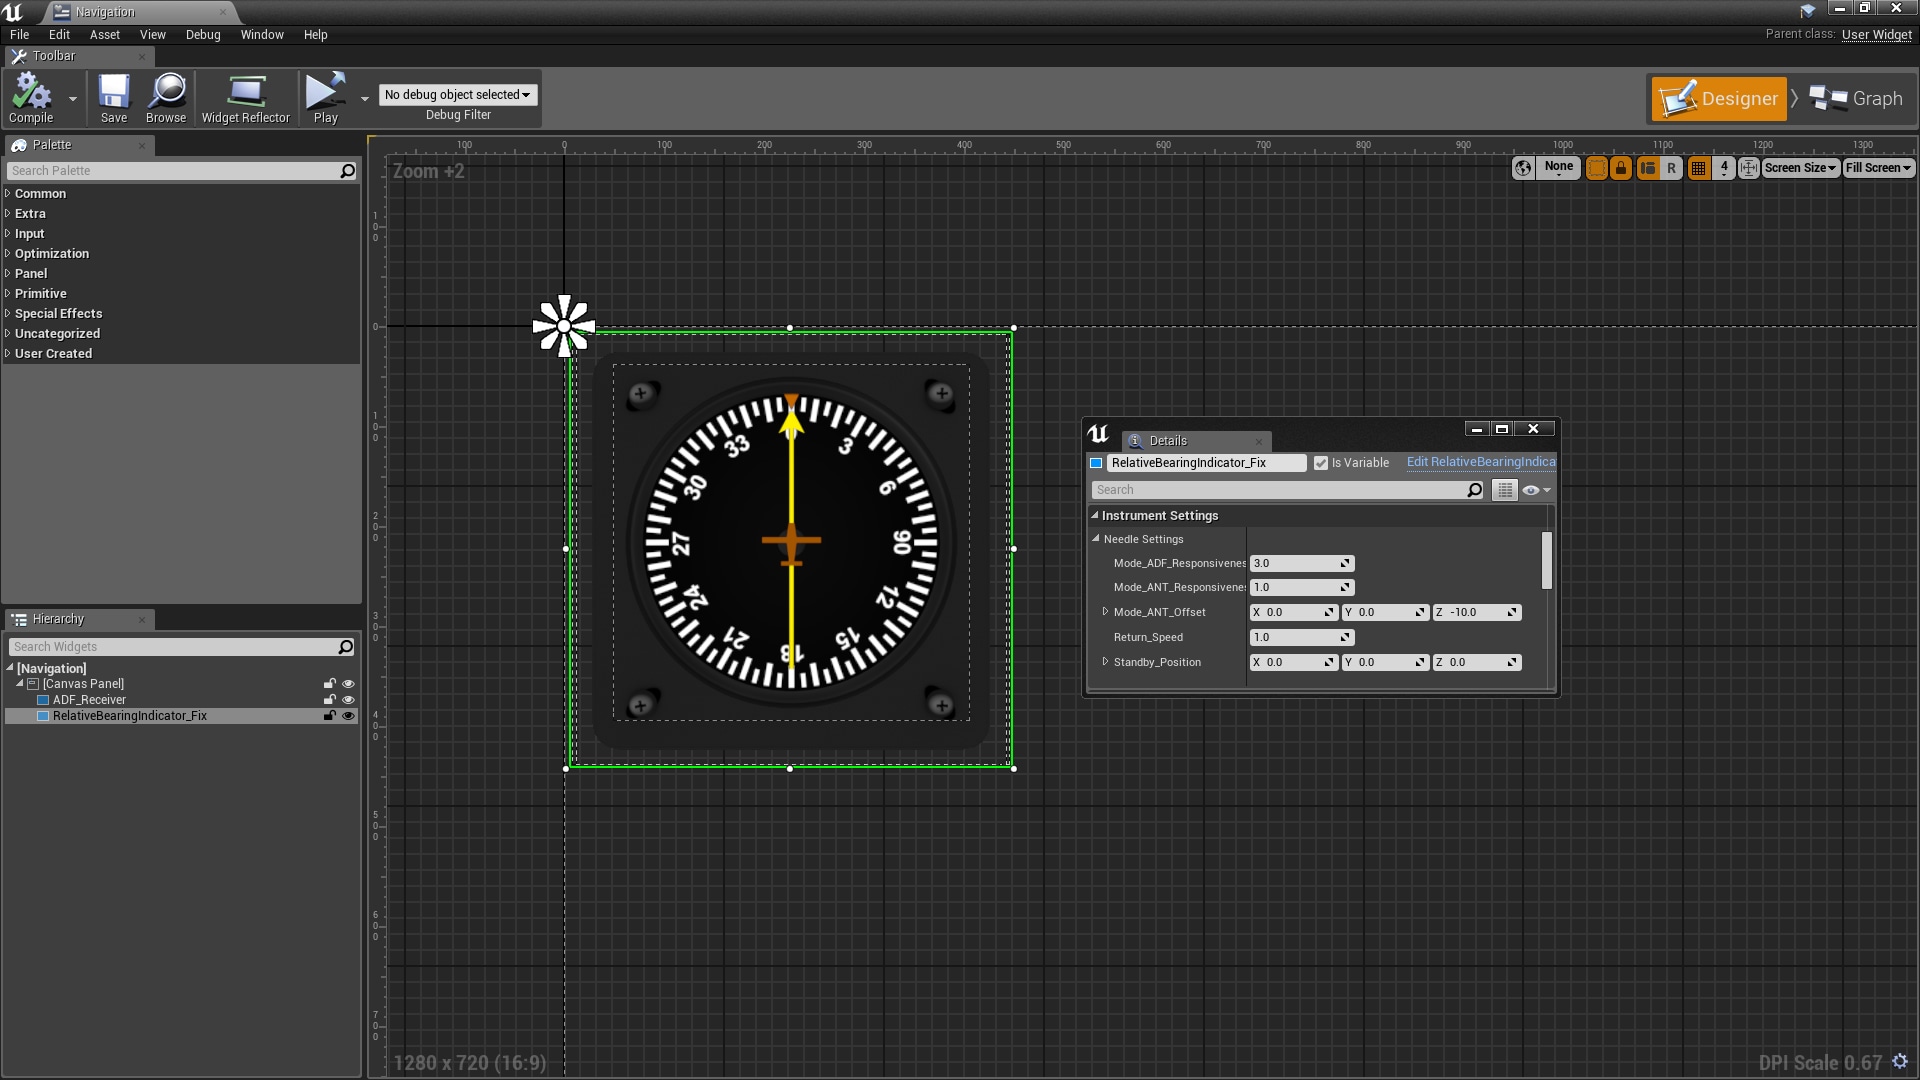The height and width of the screenshot is (1080, 1920).
Task: Collapse the Needle Settings section
Action: pyautogui.click(x=1095, y=539)
